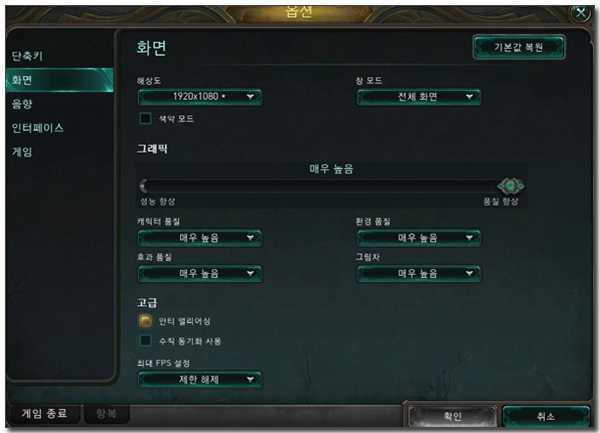
Task: Close the options window with X icon
Action: pos(580,13)
